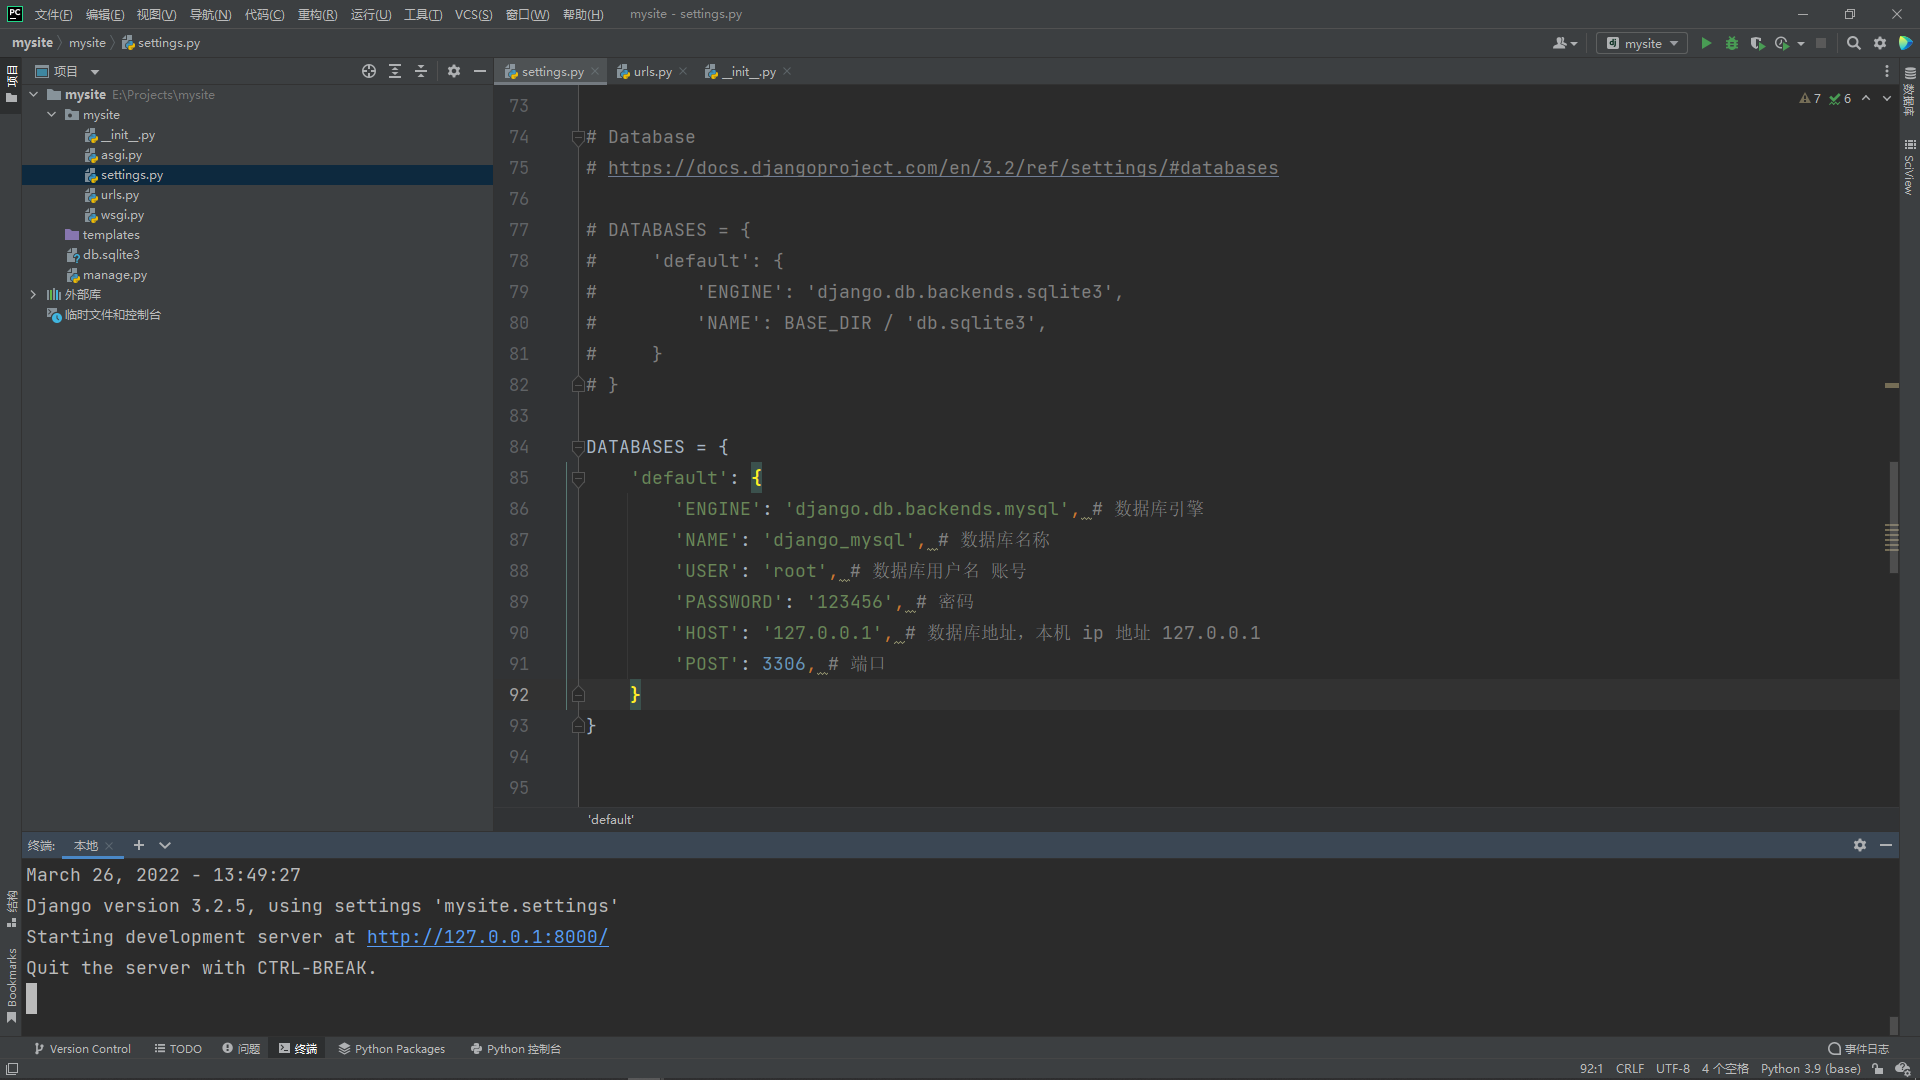Open project view mode dropdown arrow
Screen dimensions: 1920x1080
(95, 72)
